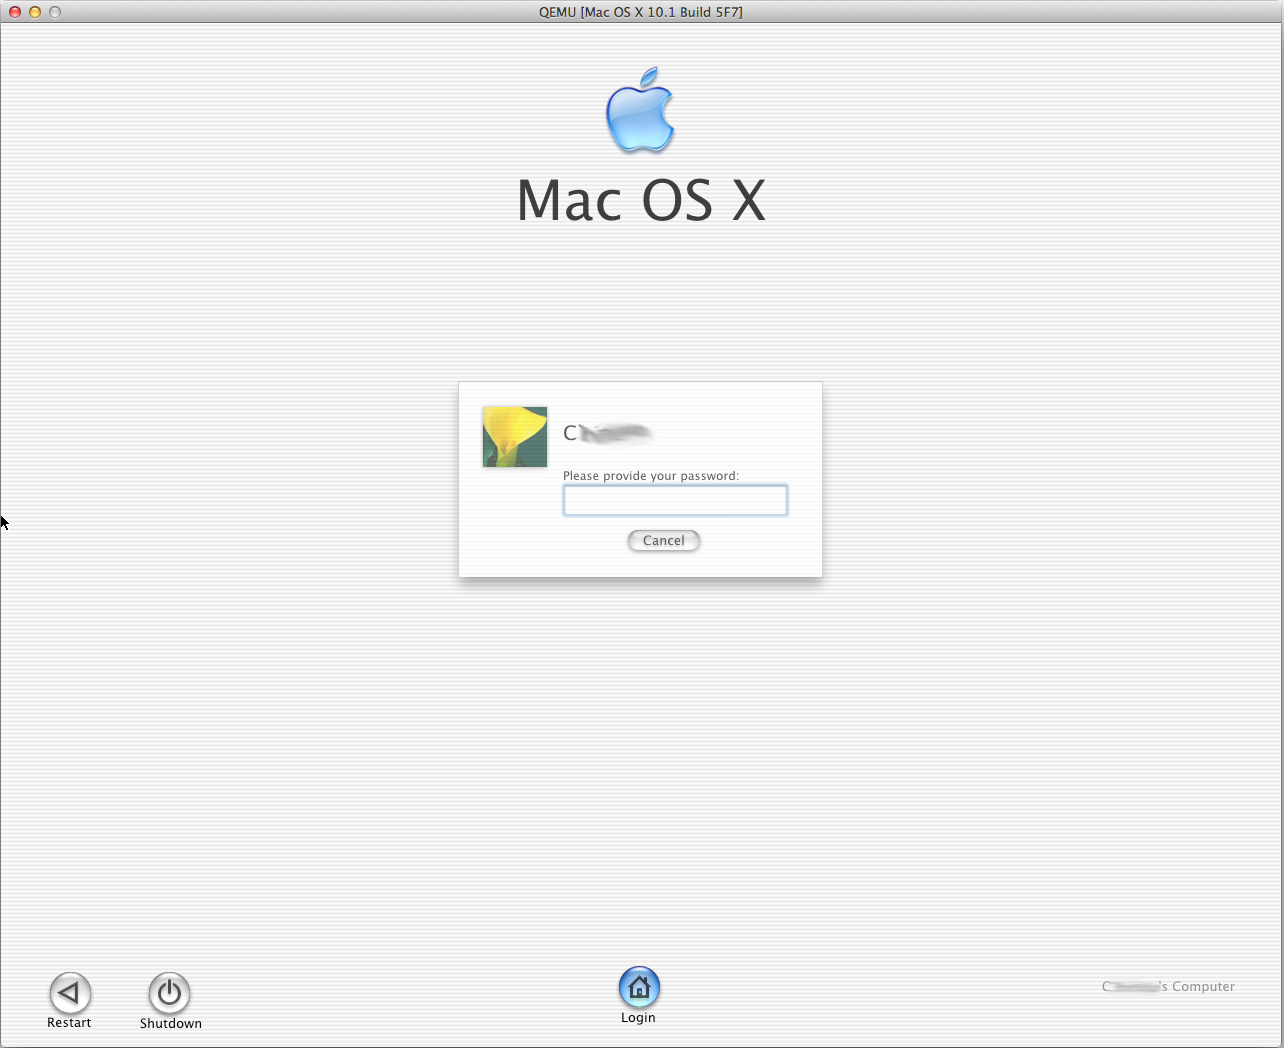1284x1048 pixels.
Task: Minimize the QEMU window with yellow button
Action: coord(35,12)
